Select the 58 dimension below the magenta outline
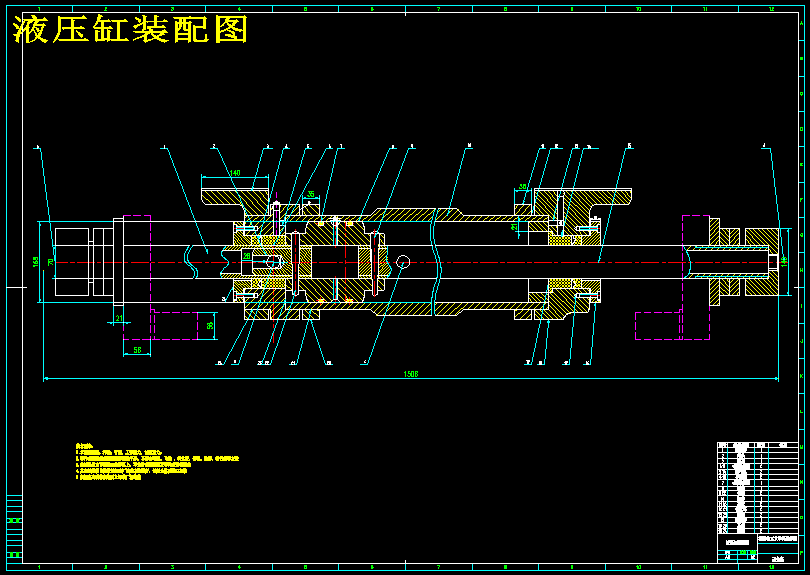The width and height of the screenshot is (810, 575). click(x=137, y=350)
